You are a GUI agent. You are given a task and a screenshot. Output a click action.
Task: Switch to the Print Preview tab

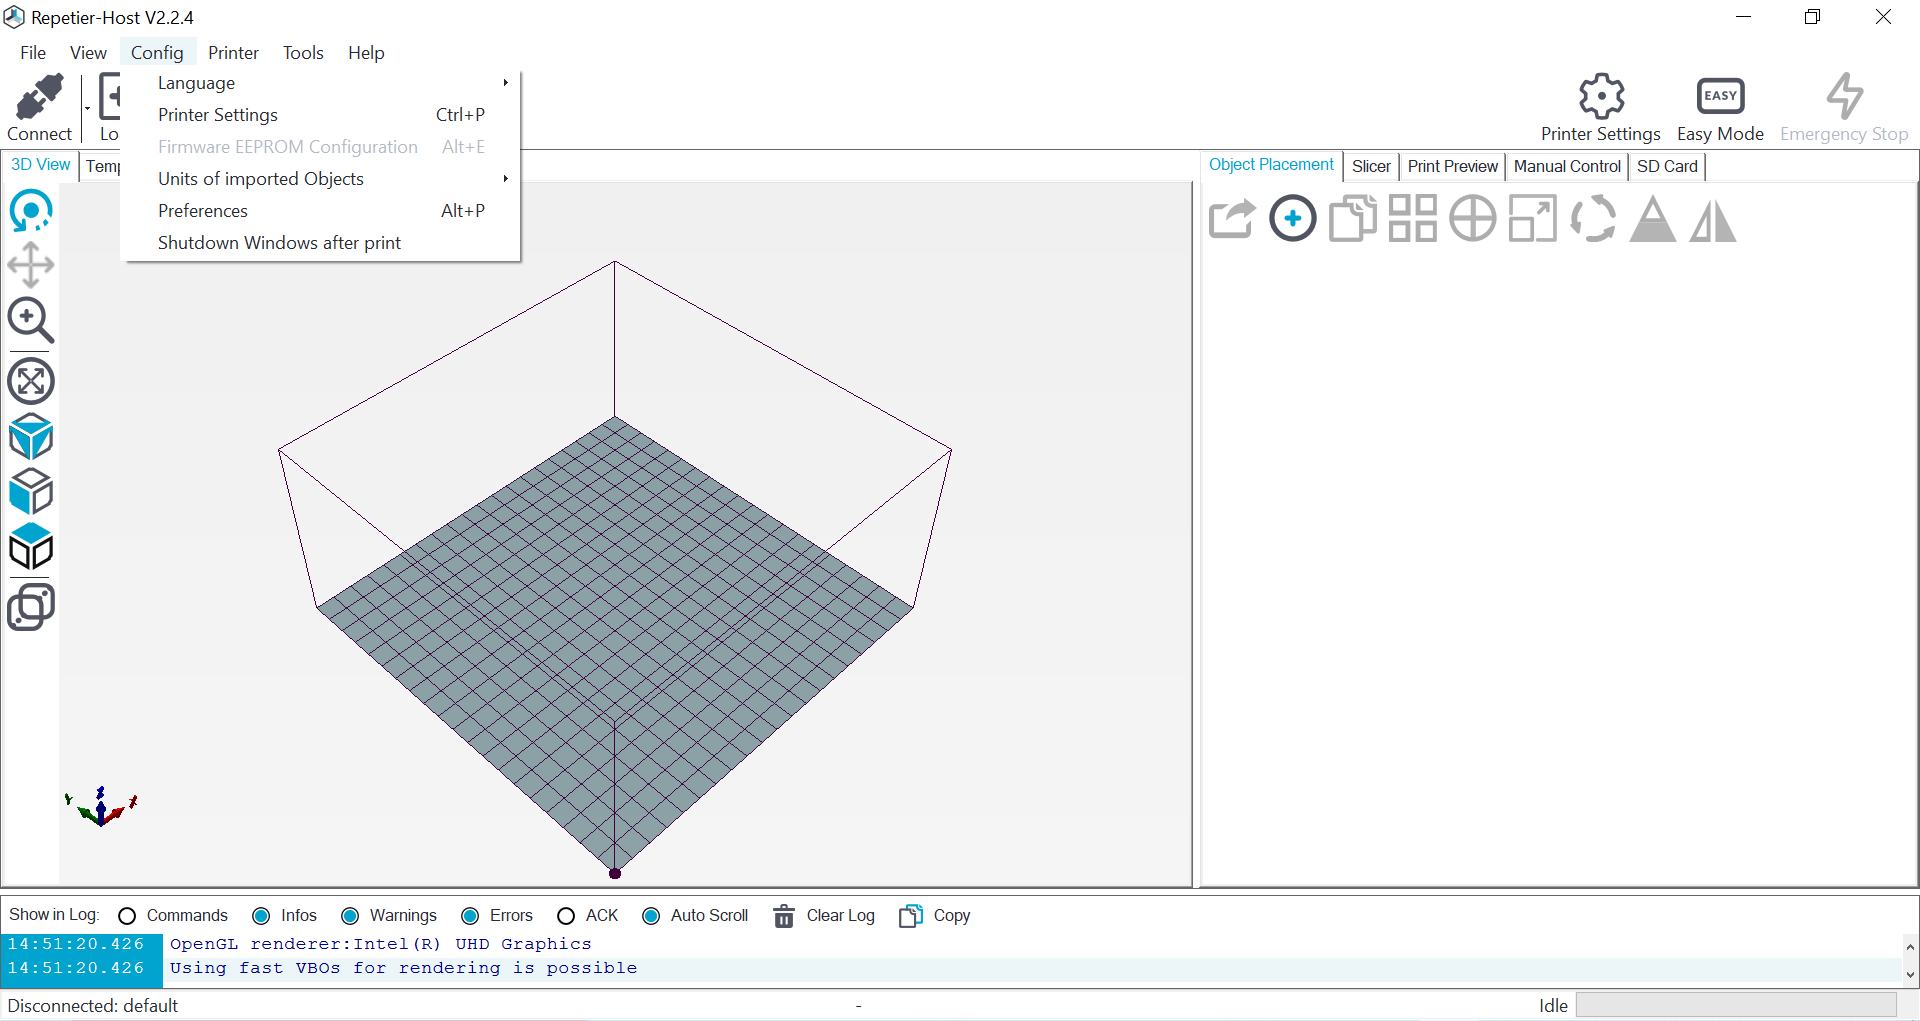pos(1452,166)
